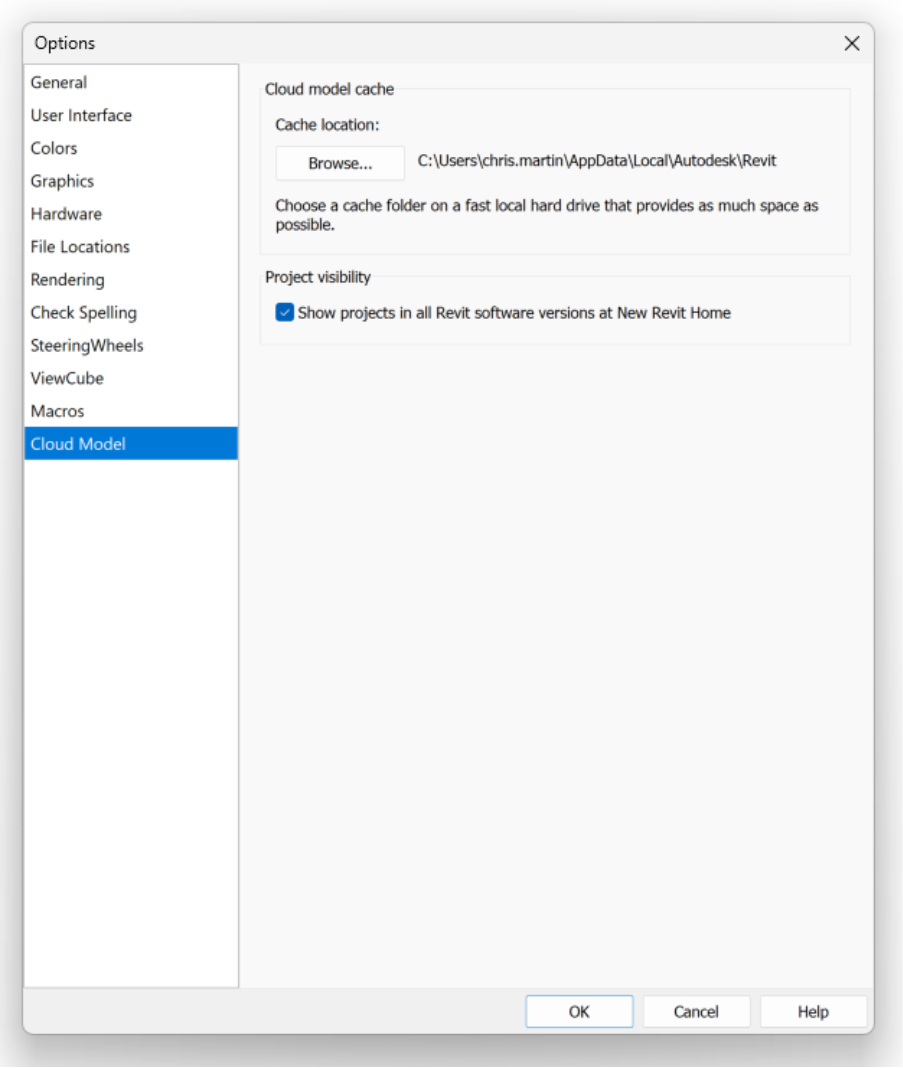Click the 'Choose a cache folder' hint text
This screenshot has width=903, height=1068.
tap(547, 215)
